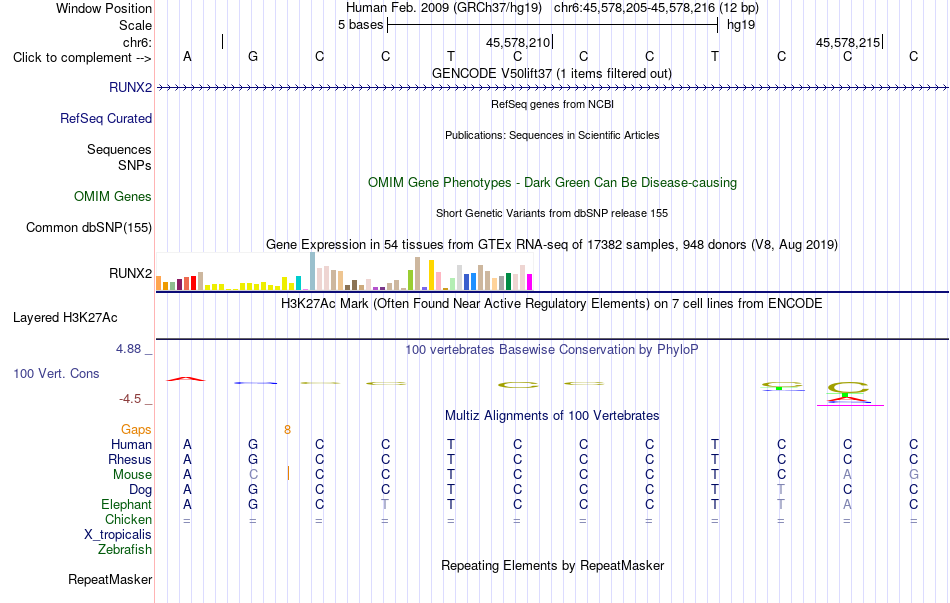Image resolution: width=950 pixels, height=603 pixels.
Task: Click Repeating Elements by RepeatMasker title
Action: (x=553, y=565)
